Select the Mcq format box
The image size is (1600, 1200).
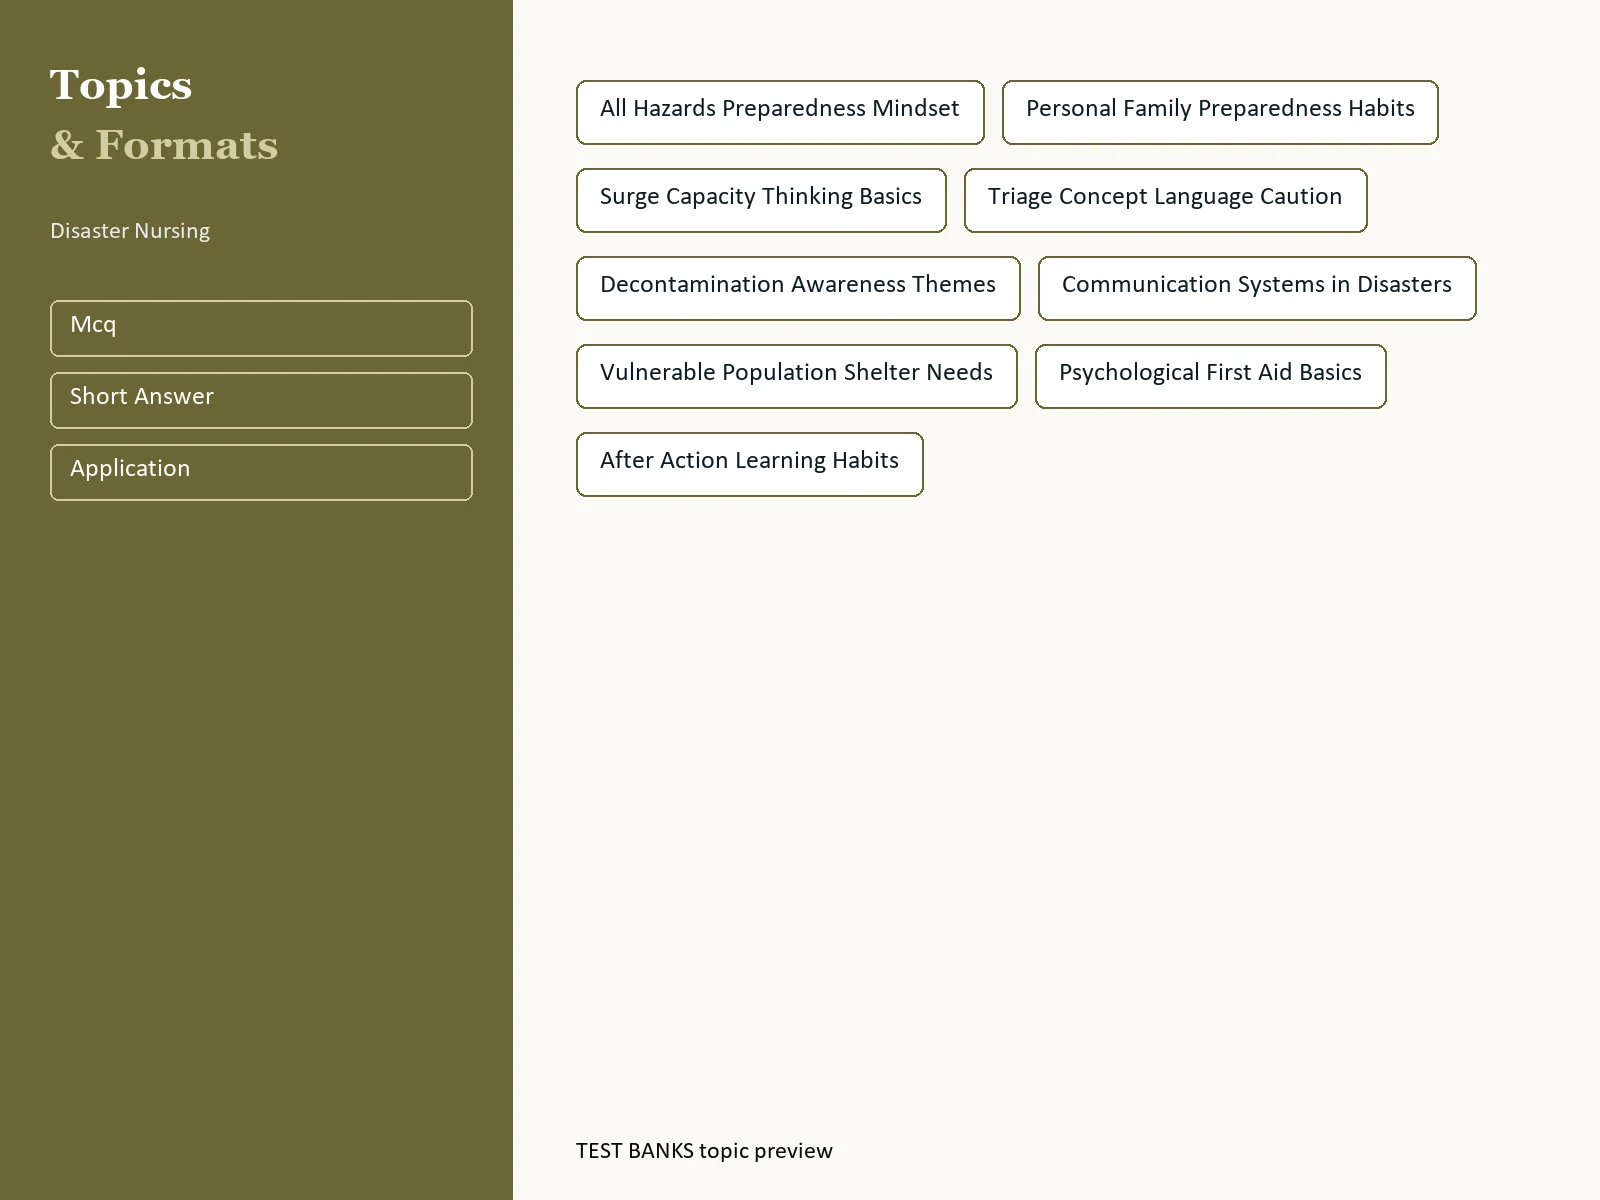coord(261,328)
